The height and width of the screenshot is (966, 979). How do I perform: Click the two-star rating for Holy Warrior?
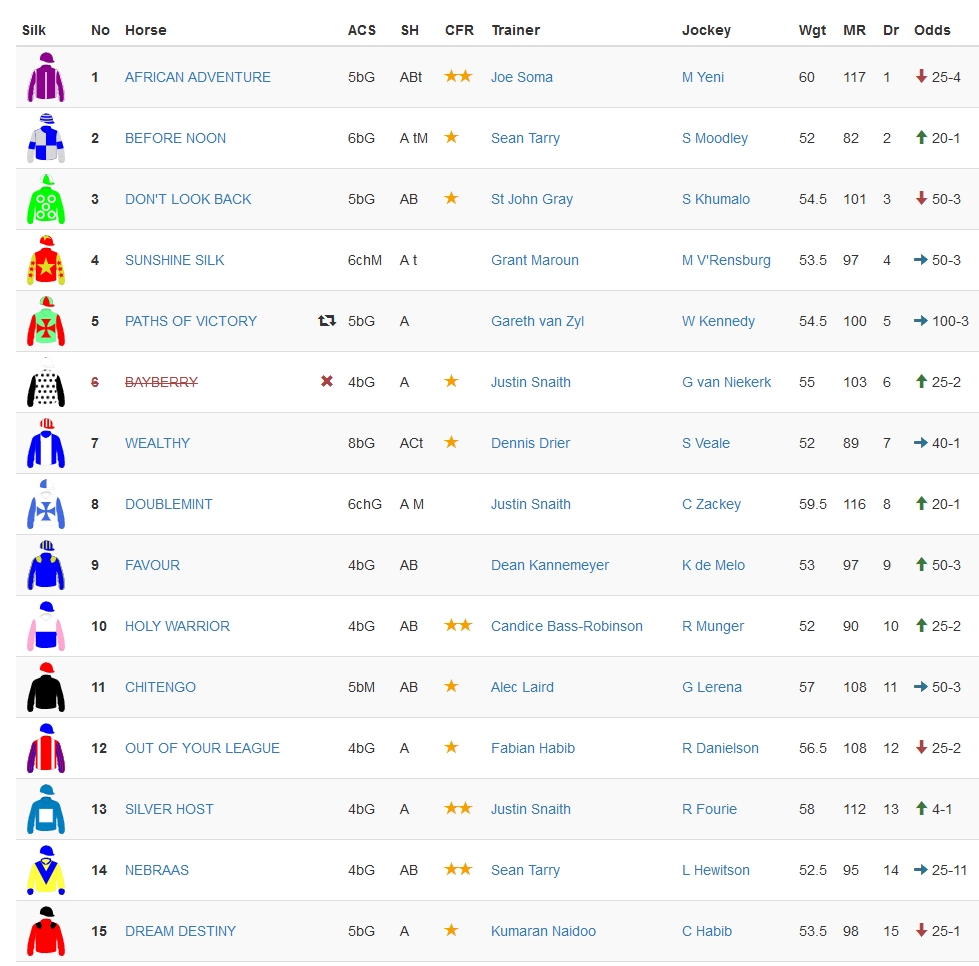pyautogui.click(x=458, y=626)
